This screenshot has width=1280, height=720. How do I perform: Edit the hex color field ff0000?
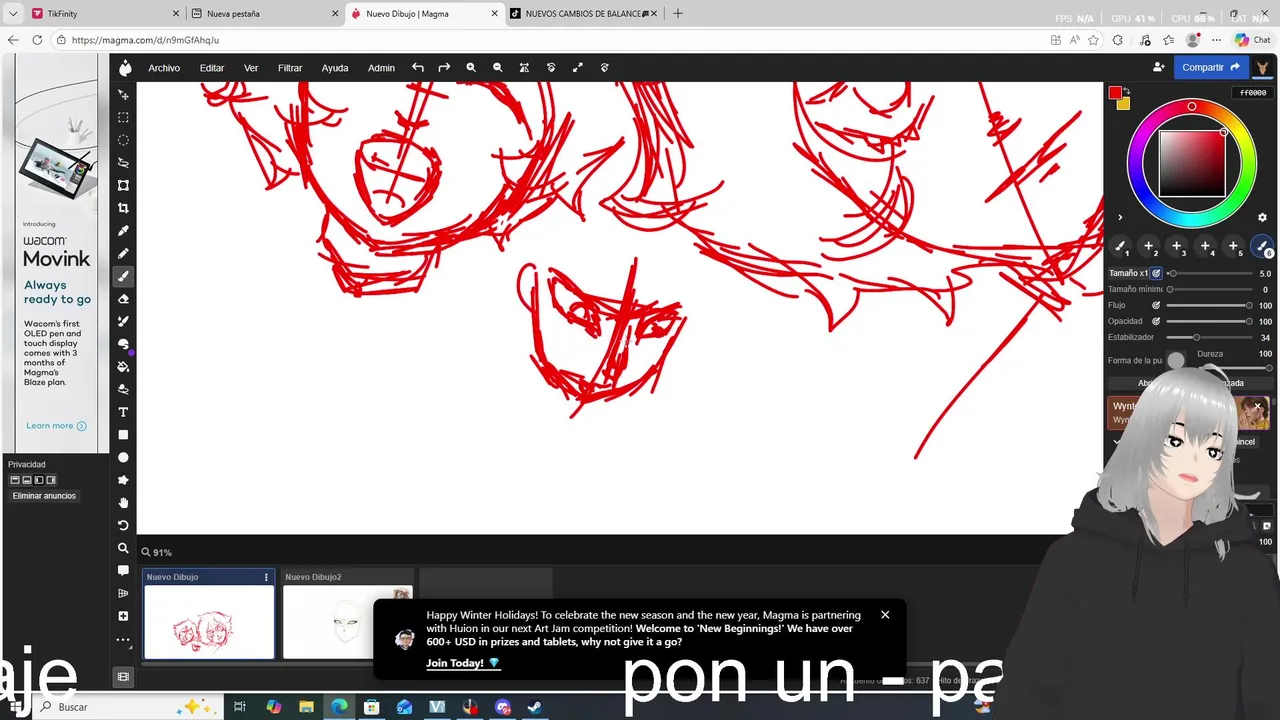tap(1253, 93)
